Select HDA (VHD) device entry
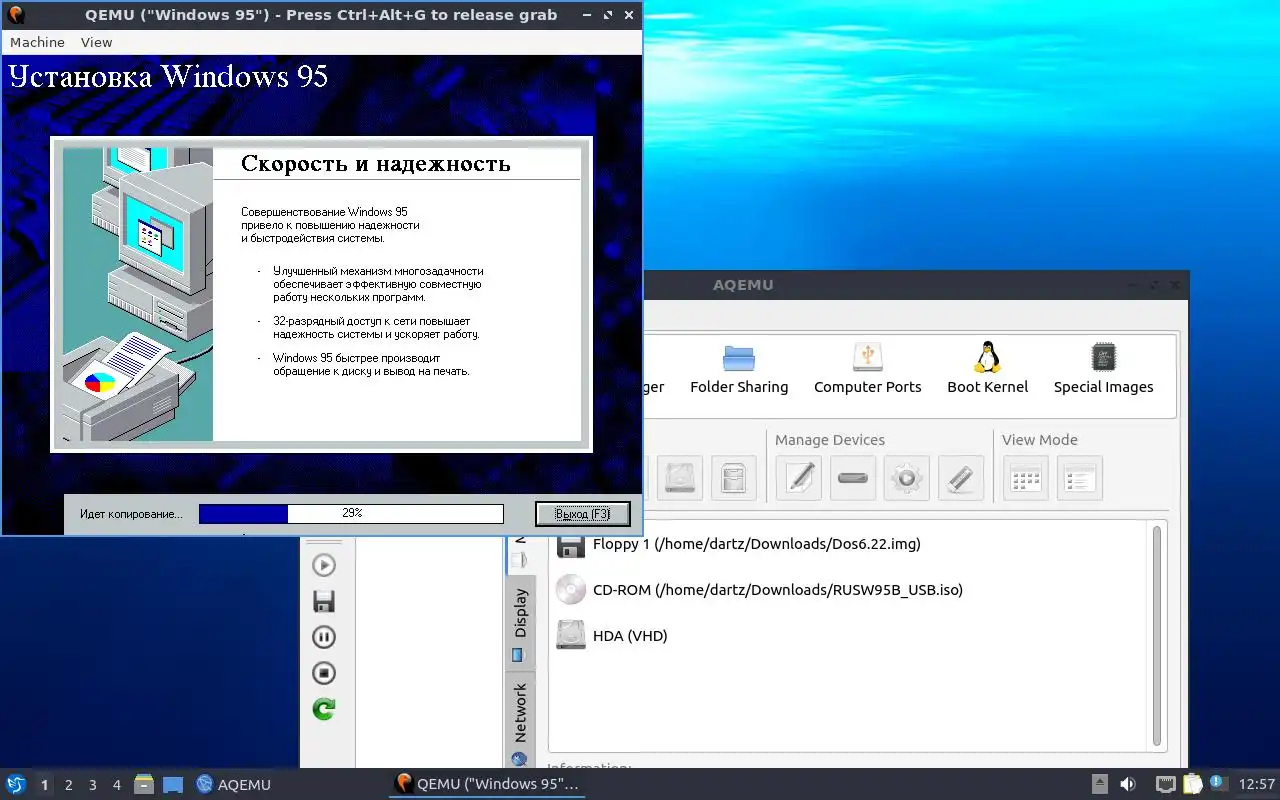 point(629,635)
